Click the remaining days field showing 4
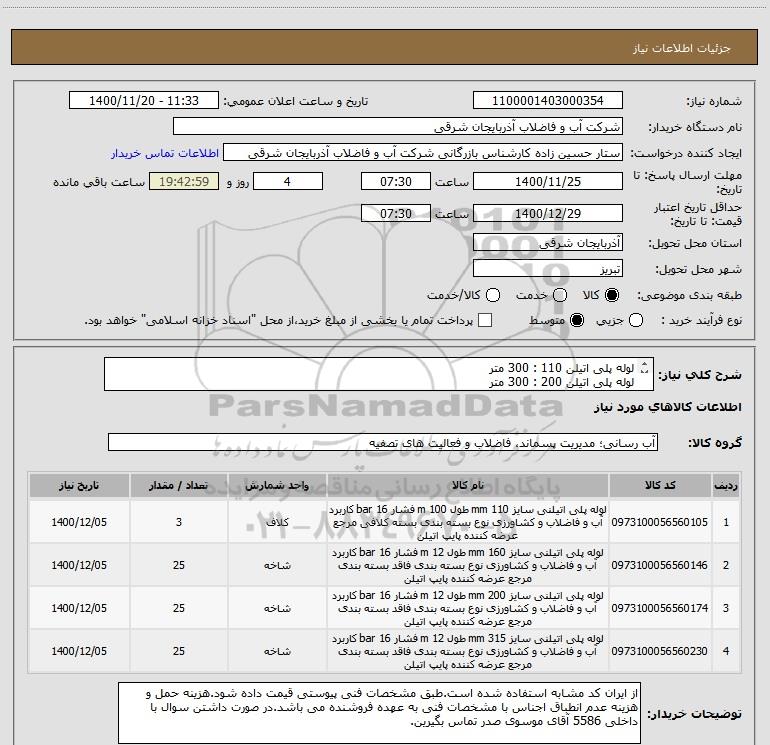770x745 pixels. [287, 181]
